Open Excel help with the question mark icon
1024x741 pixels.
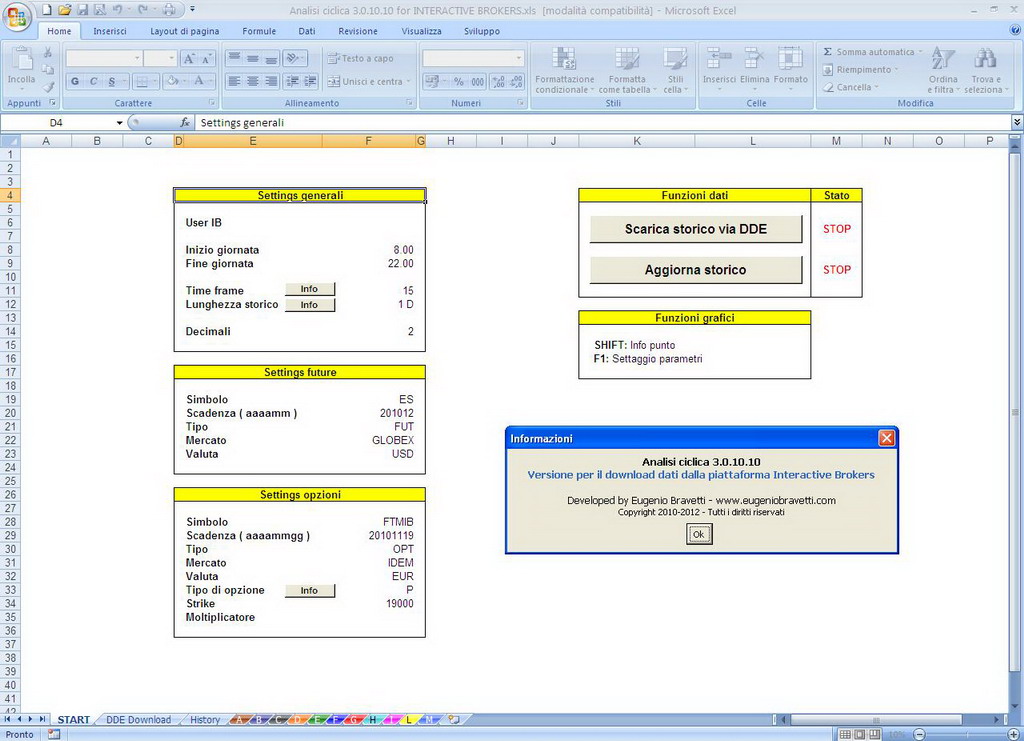[x=1016, y=30]
